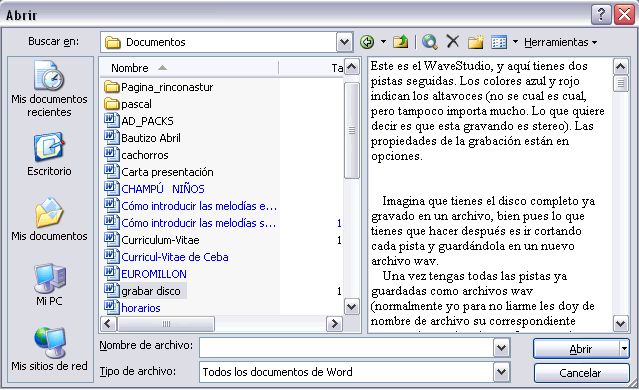
Task: Click Word icon beside Curriculum-Vitae
Action: click(111, 240)
